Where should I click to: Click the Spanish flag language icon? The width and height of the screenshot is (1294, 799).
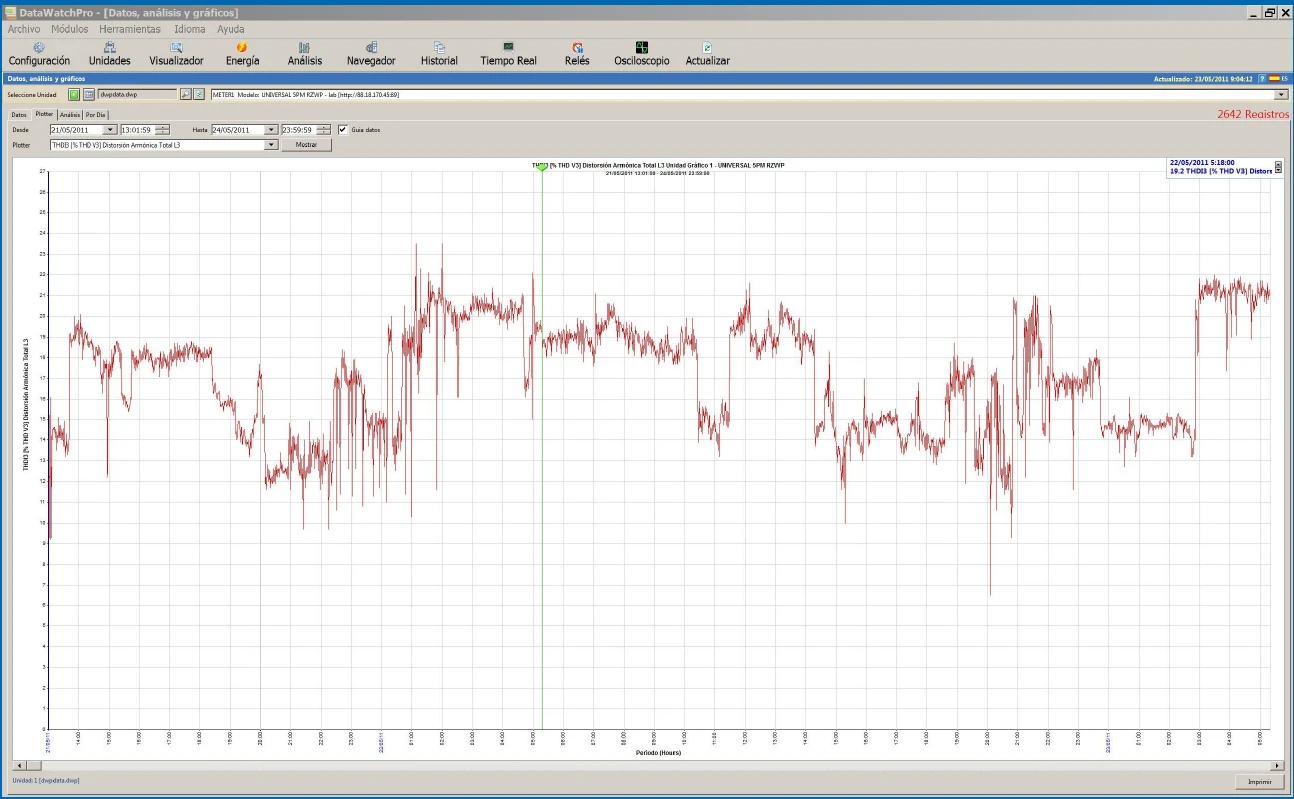tap(1274, 78)
